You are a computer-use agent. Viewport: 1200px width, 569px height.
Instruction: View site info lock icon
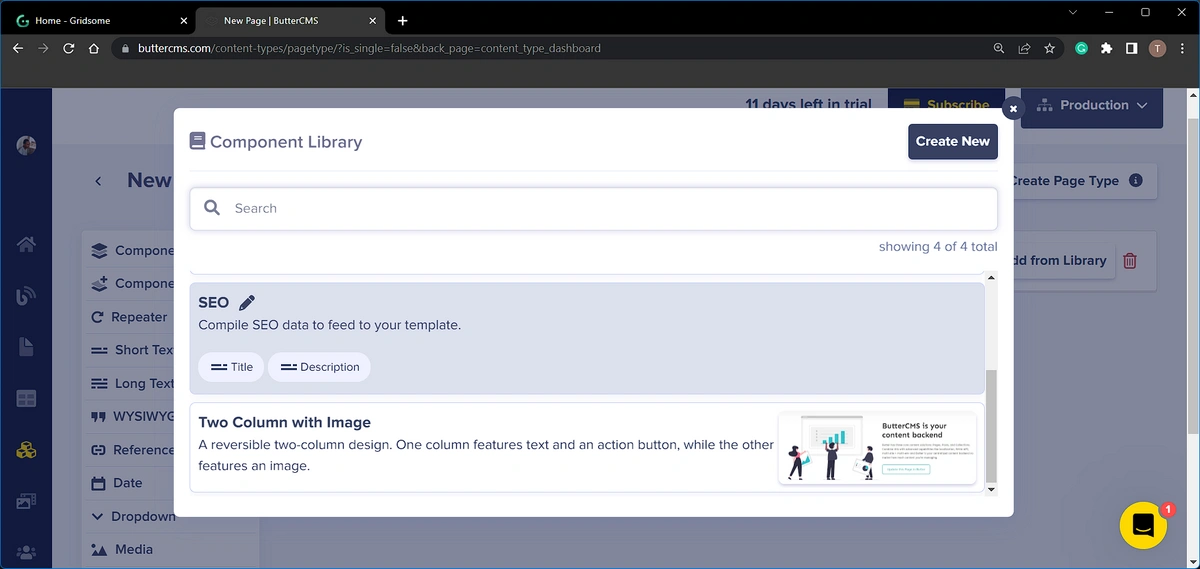click(125, 48)
